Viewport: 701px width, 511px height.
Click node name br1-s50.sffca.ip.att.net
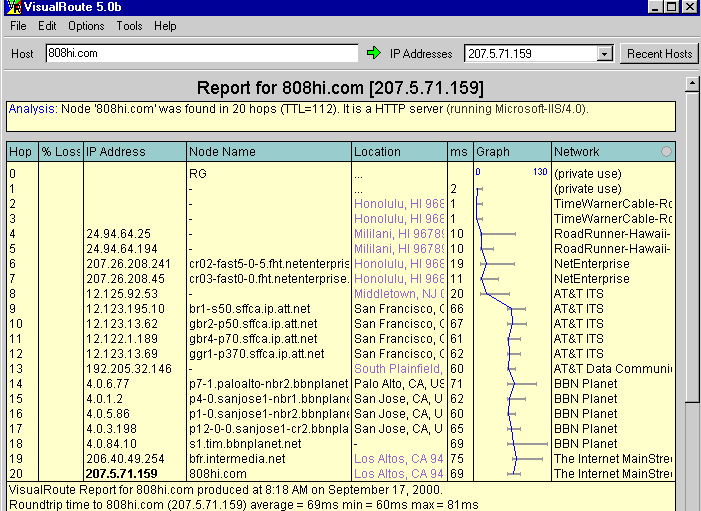tap(249, 309)
